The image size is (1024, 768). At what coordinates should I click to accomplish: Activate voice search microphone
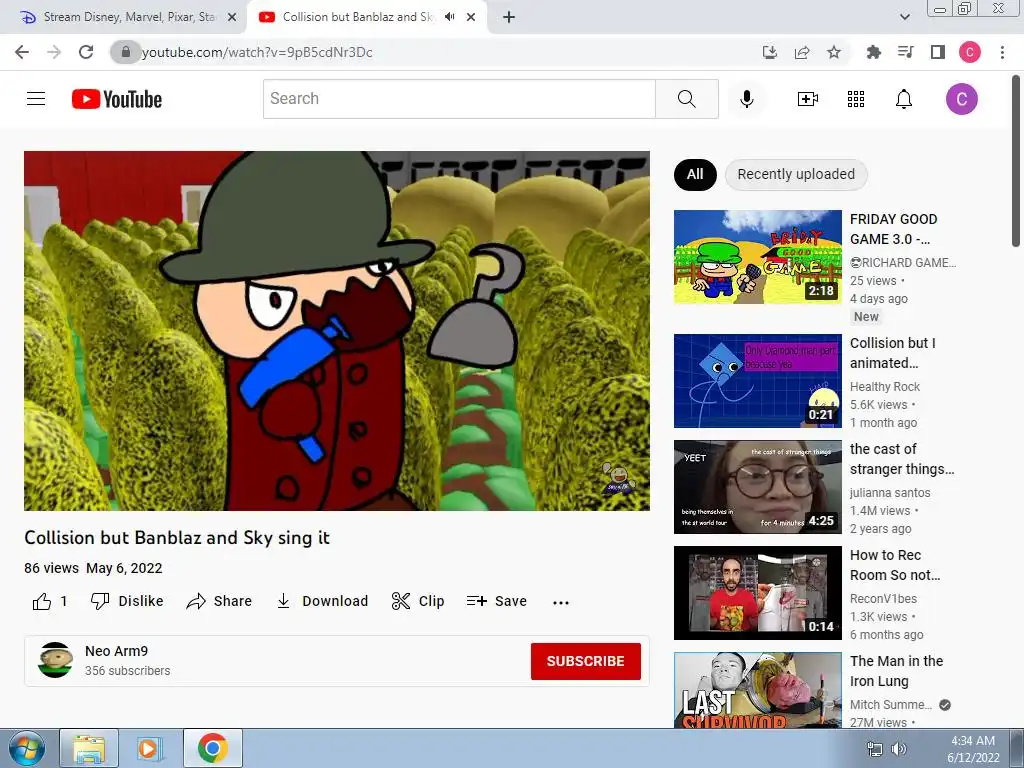click(x=747, y=99)
